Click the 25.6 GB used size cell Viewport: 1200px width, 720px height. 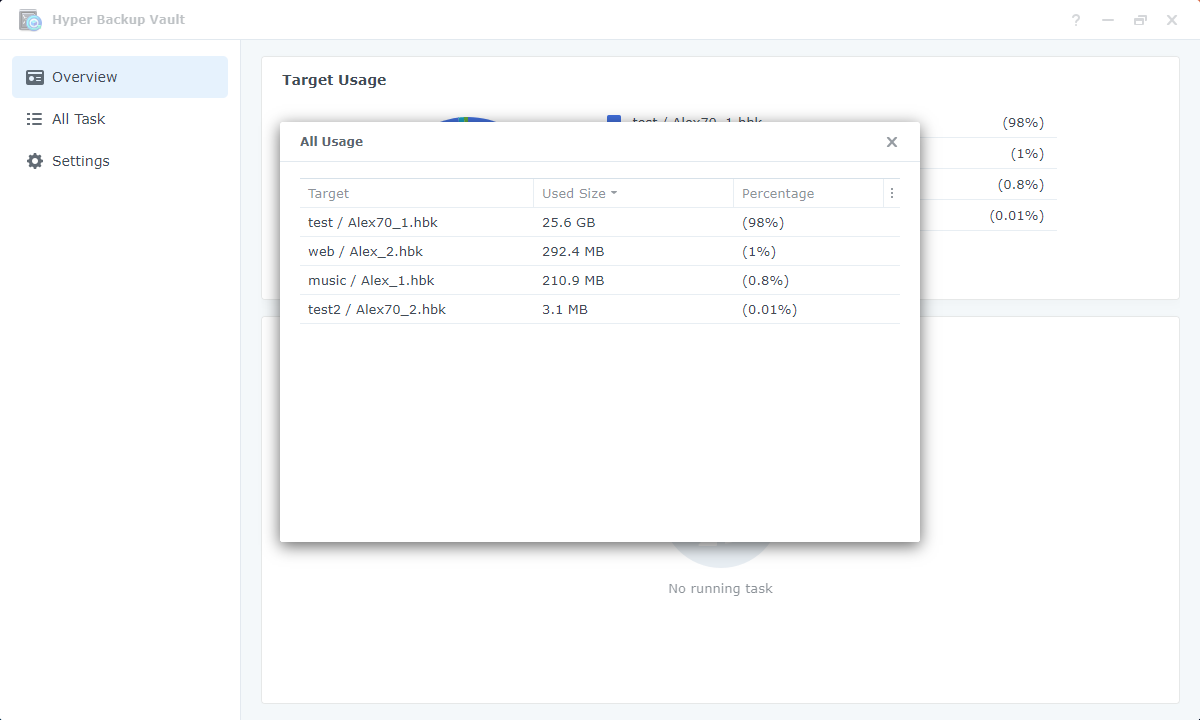tap(569, 222)
